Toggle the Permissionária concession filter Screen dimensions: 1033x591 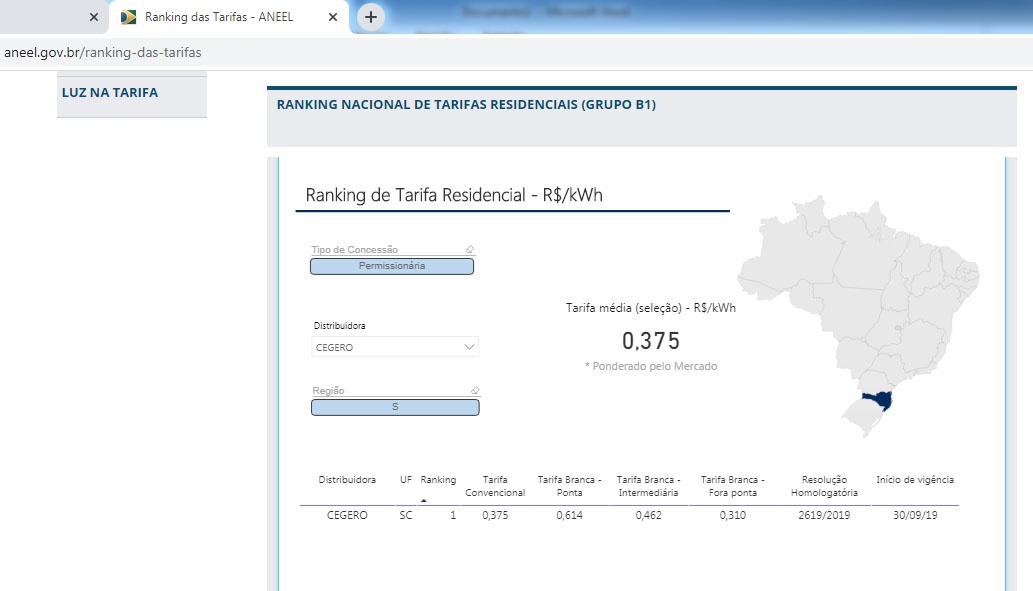point(392,266)
